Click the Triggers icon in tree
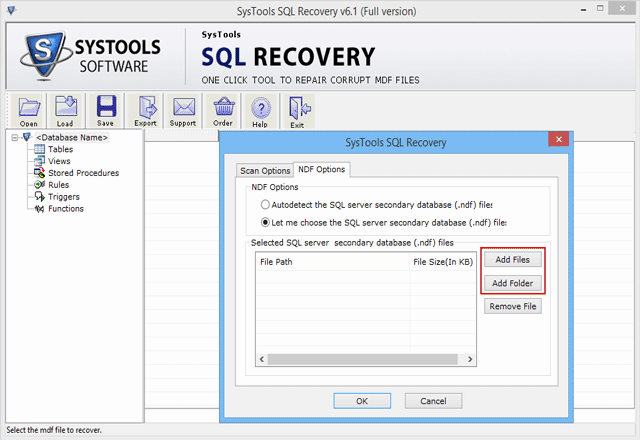Image resolution: width=640 pixels, height=440 pixels. pyautogui.click(x=40, y=196)
